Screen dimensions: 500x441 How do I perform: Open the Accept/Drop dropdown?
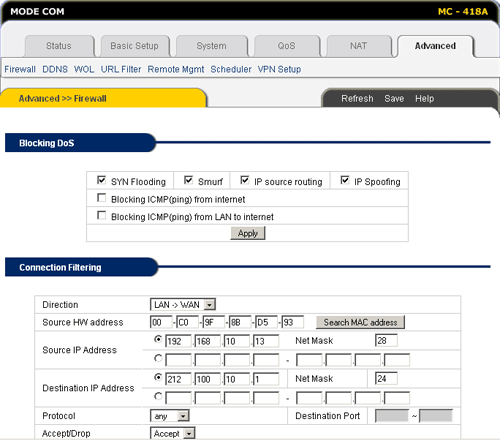[173, 433]
